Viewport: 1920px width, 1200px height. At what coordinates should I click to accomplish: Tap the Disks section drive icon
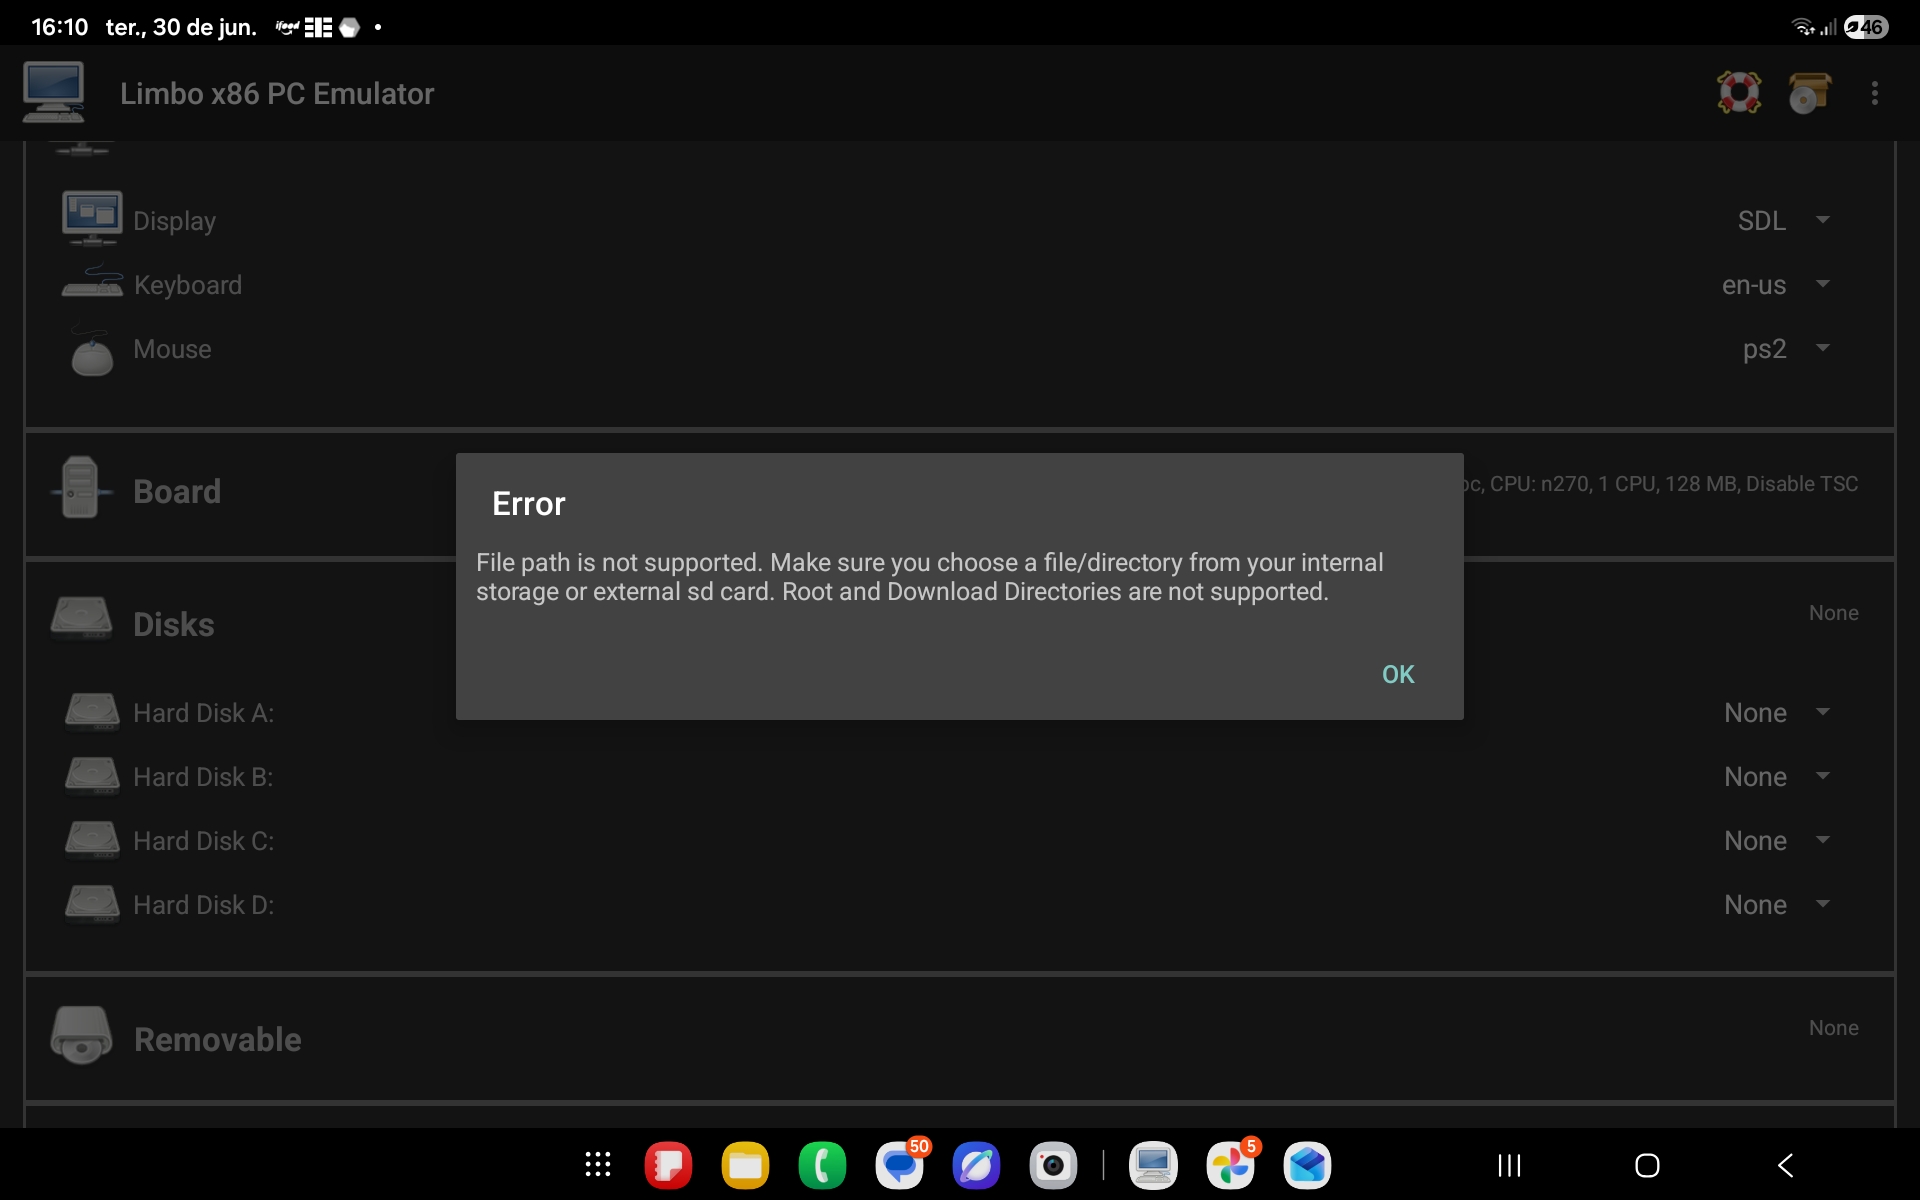coord(81,618)
